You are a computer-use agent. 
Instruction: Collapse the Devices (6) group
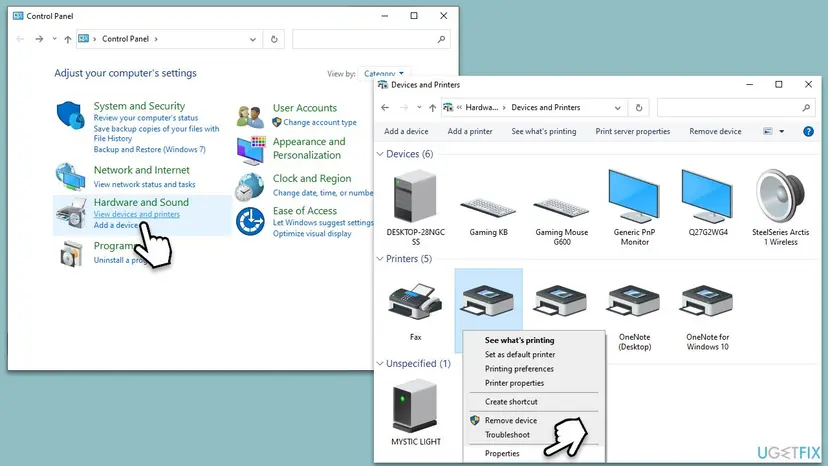coord(380,154)
